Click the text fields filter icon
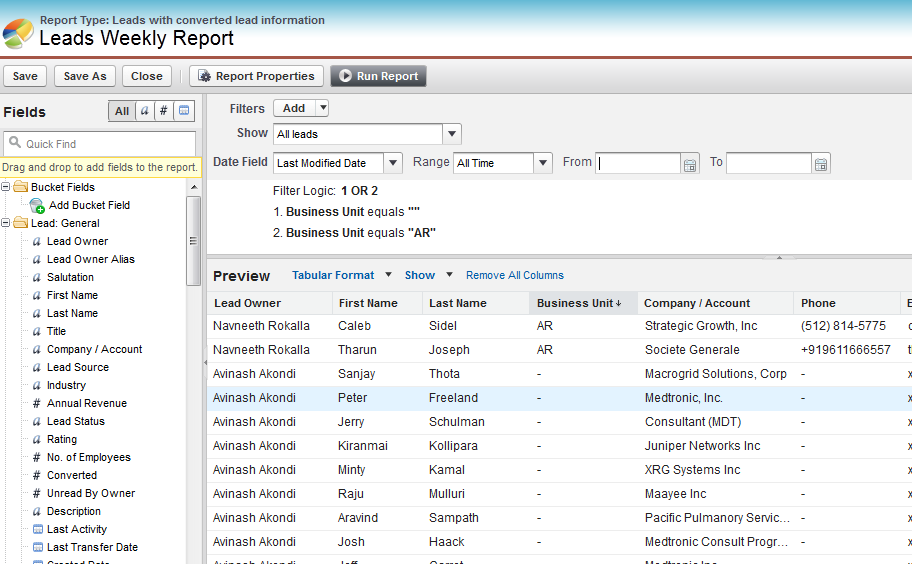 [145, 111]
